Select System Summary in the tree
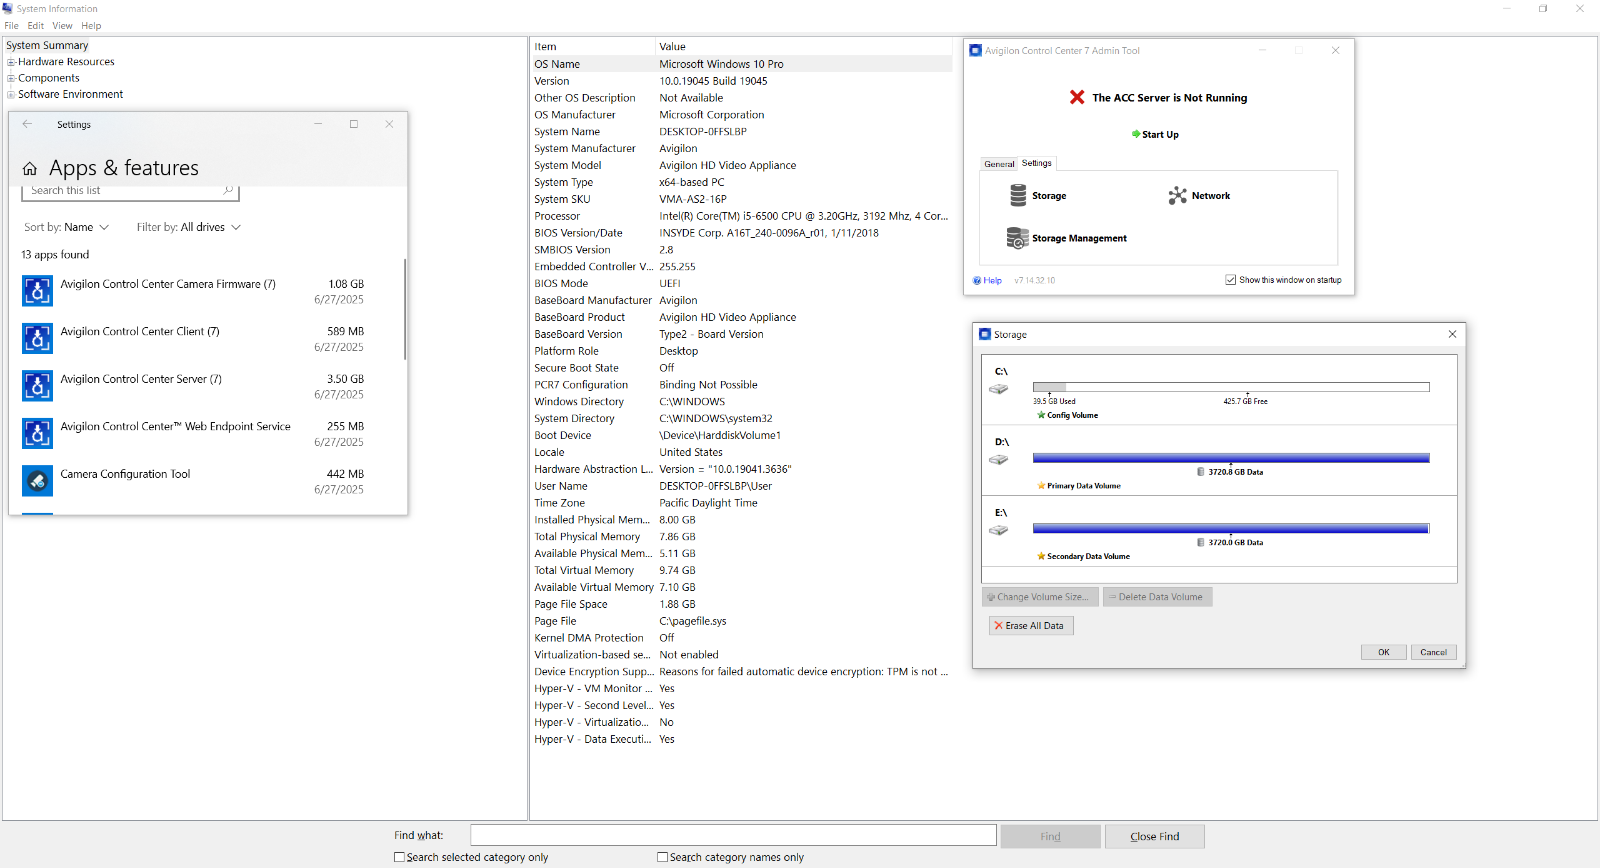This screenshot has width=1600, height=868. point(47,45)
